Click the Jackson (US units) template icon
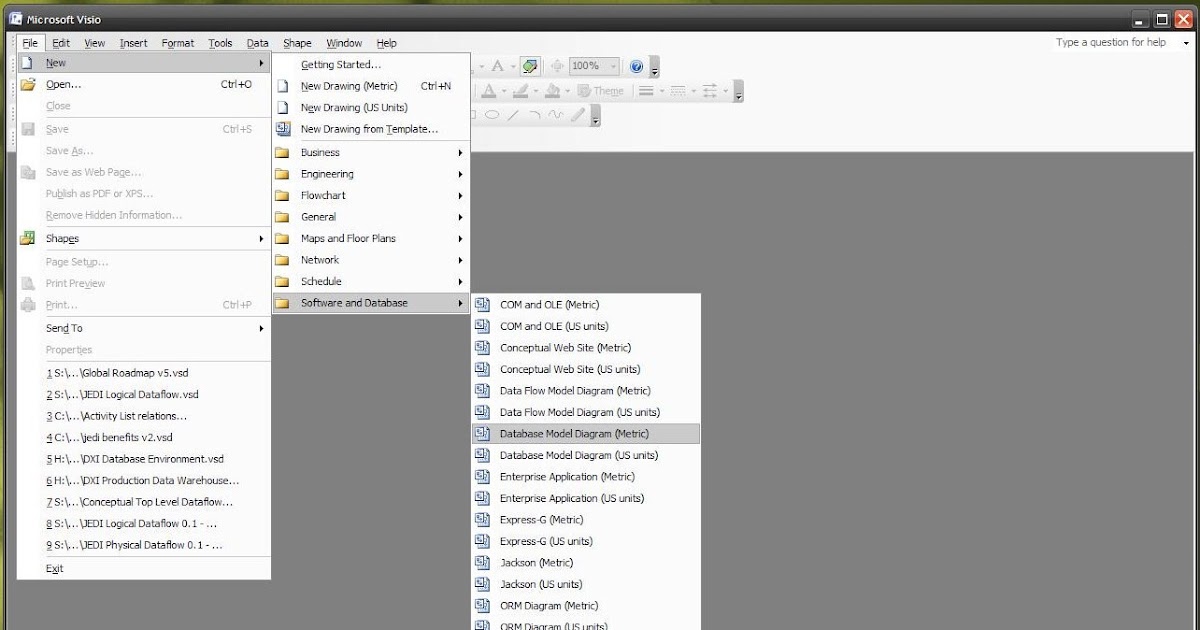Screen dimensions: 1200x630 pyautogui.click(x=482, y=584)
